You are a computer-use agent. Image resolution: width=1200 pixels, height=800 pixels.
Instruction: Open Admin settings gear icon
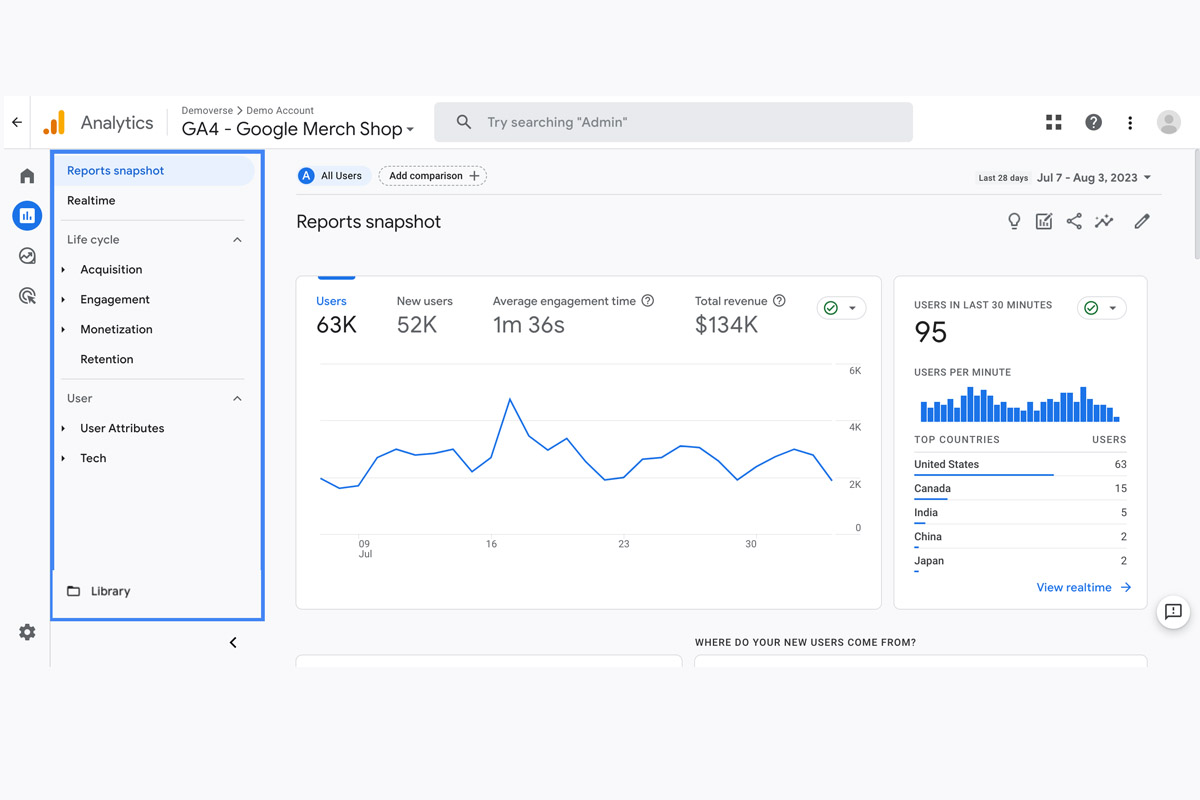[27, 632]
